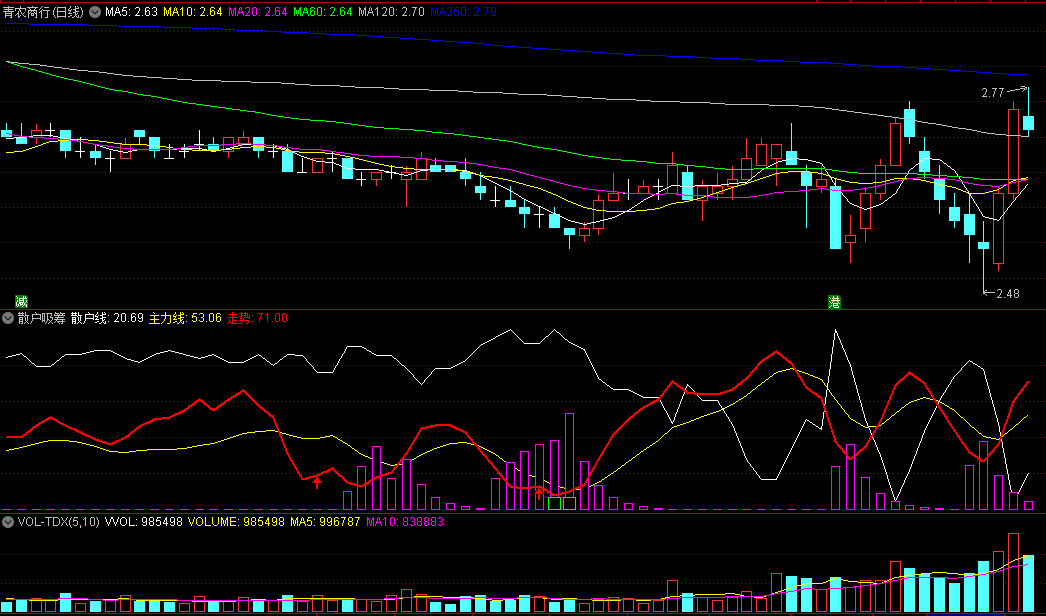The height and width of the screenshot is (616, 1046).
Task: Expand the 散户吸筹 indicator panel menu icon
Action: click(x=8, y=318)
